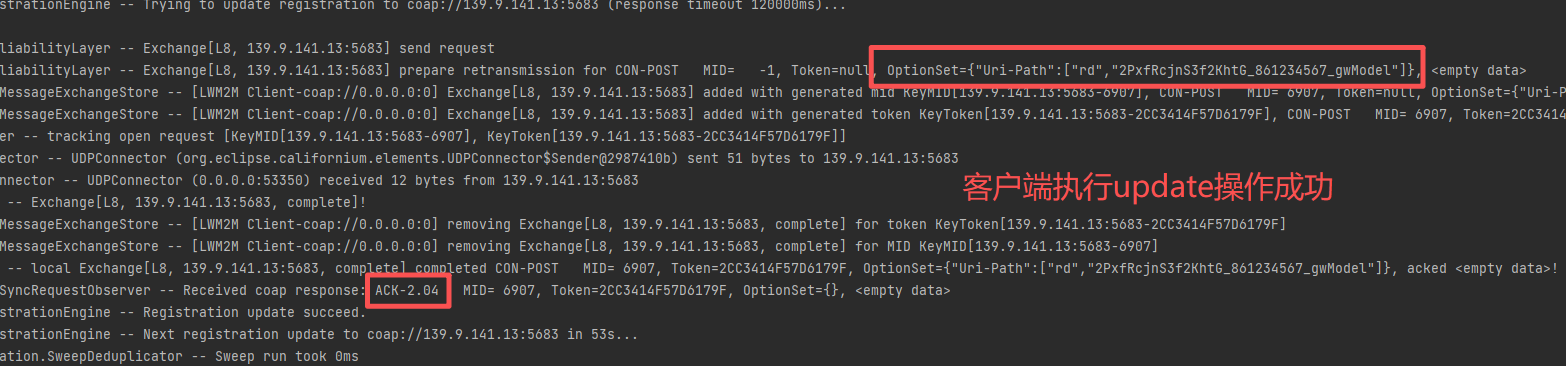
Task: Click the red-boxed OptionSet Uri-Path text
Action: tap(1147, 69)
